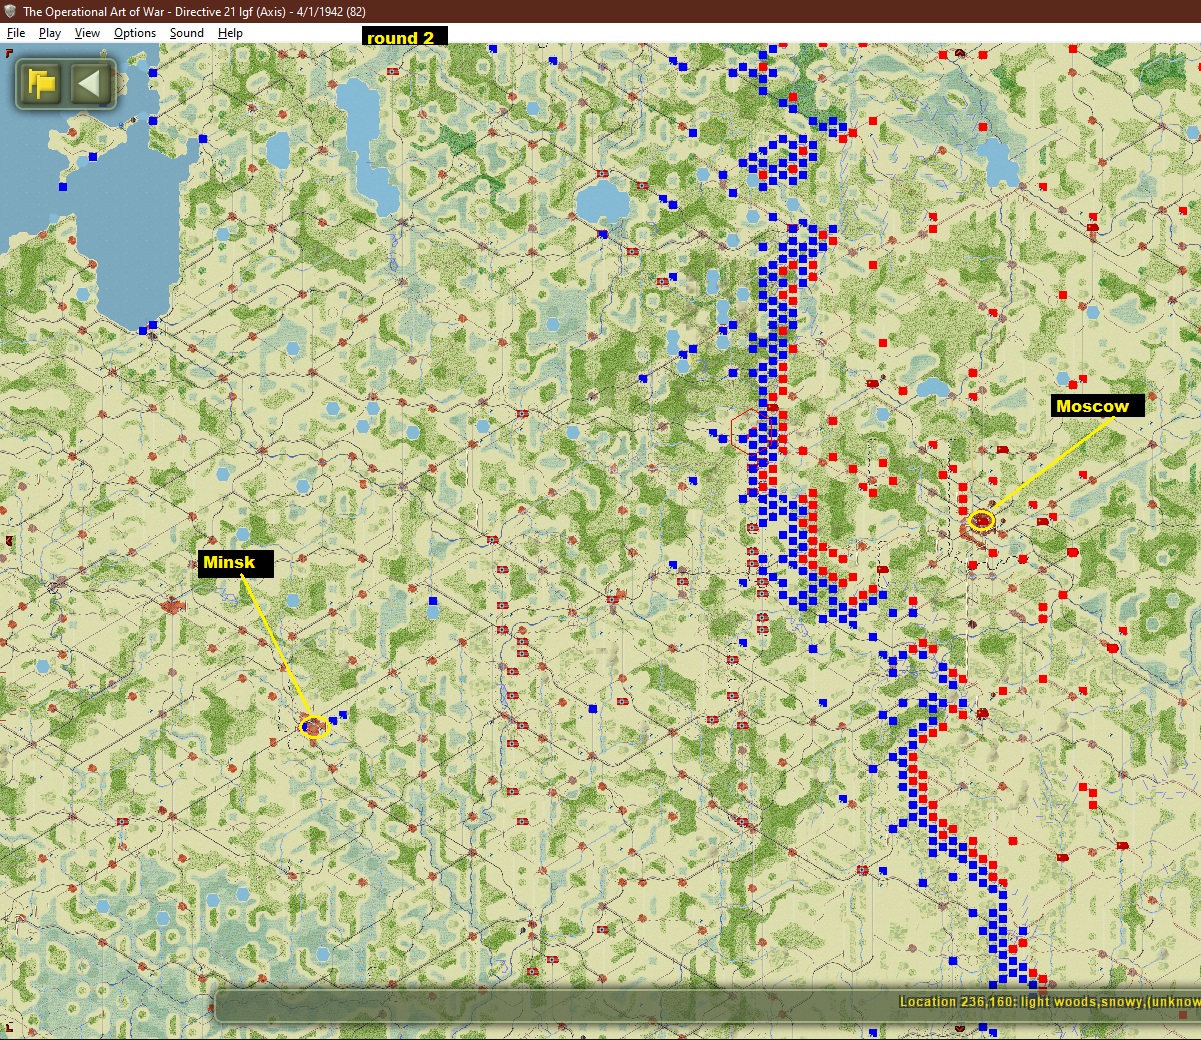Viewport: 1201px width, 1040px height.
Task: Select the circled Moscow city hex
Action: tap(981, 520)
